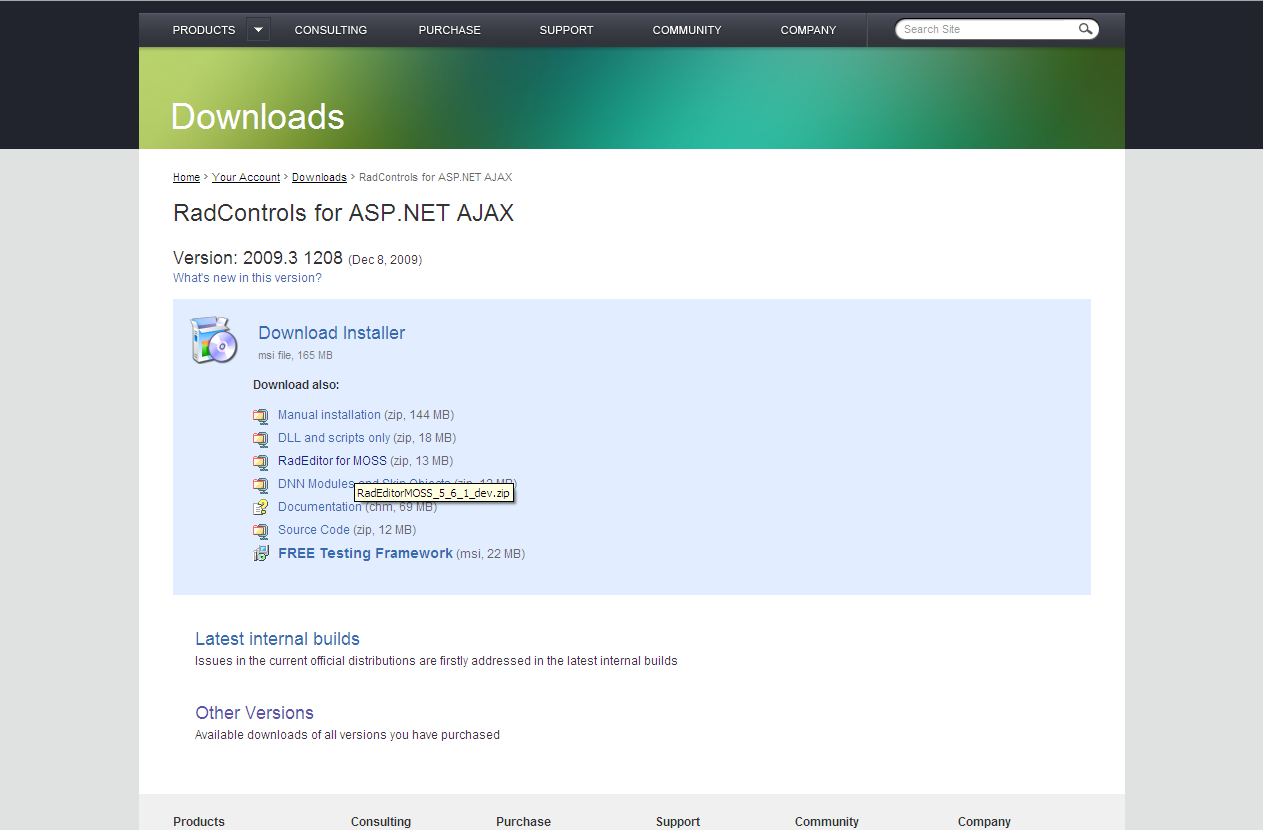The width and height of the screenshot is (1263, 830).
Task: Click the installer disc icon
Action: 213,340
